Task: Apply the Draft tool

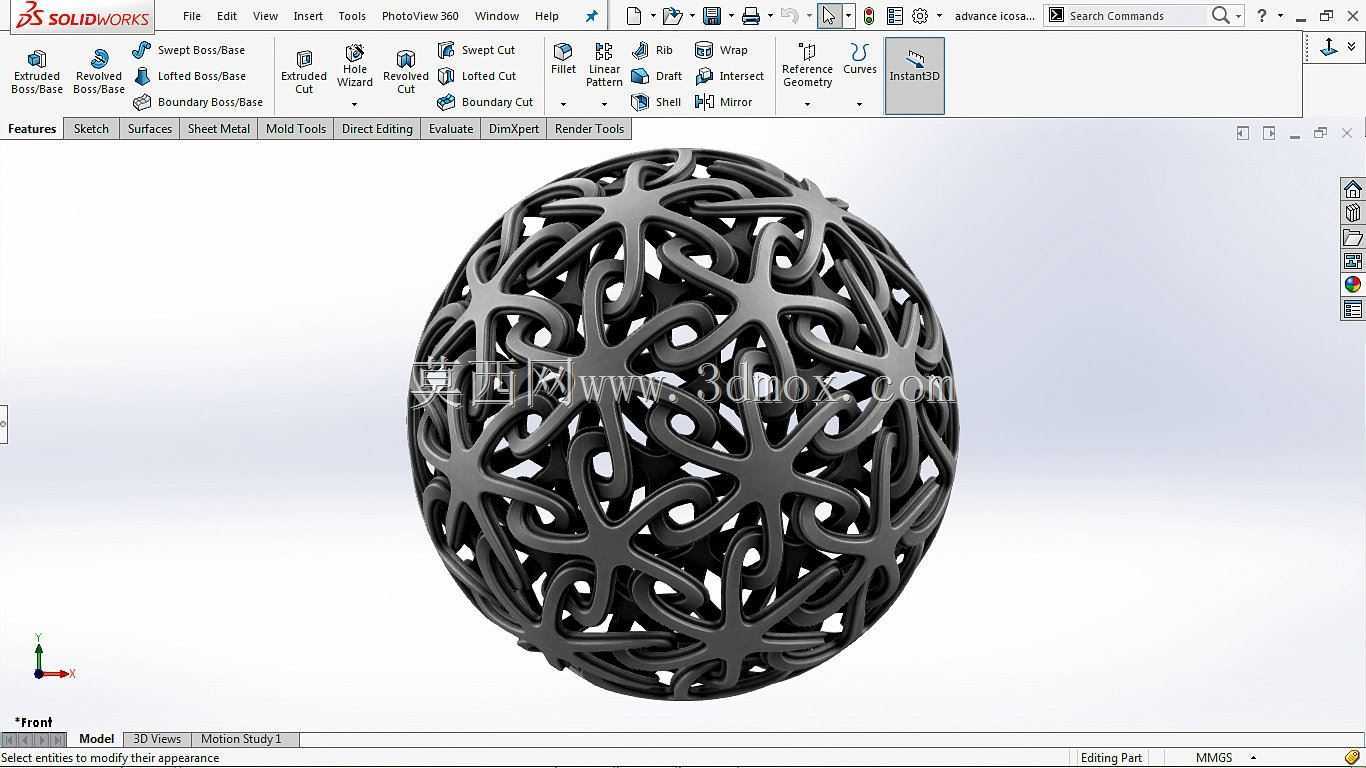Action: [x=656, y=76]
